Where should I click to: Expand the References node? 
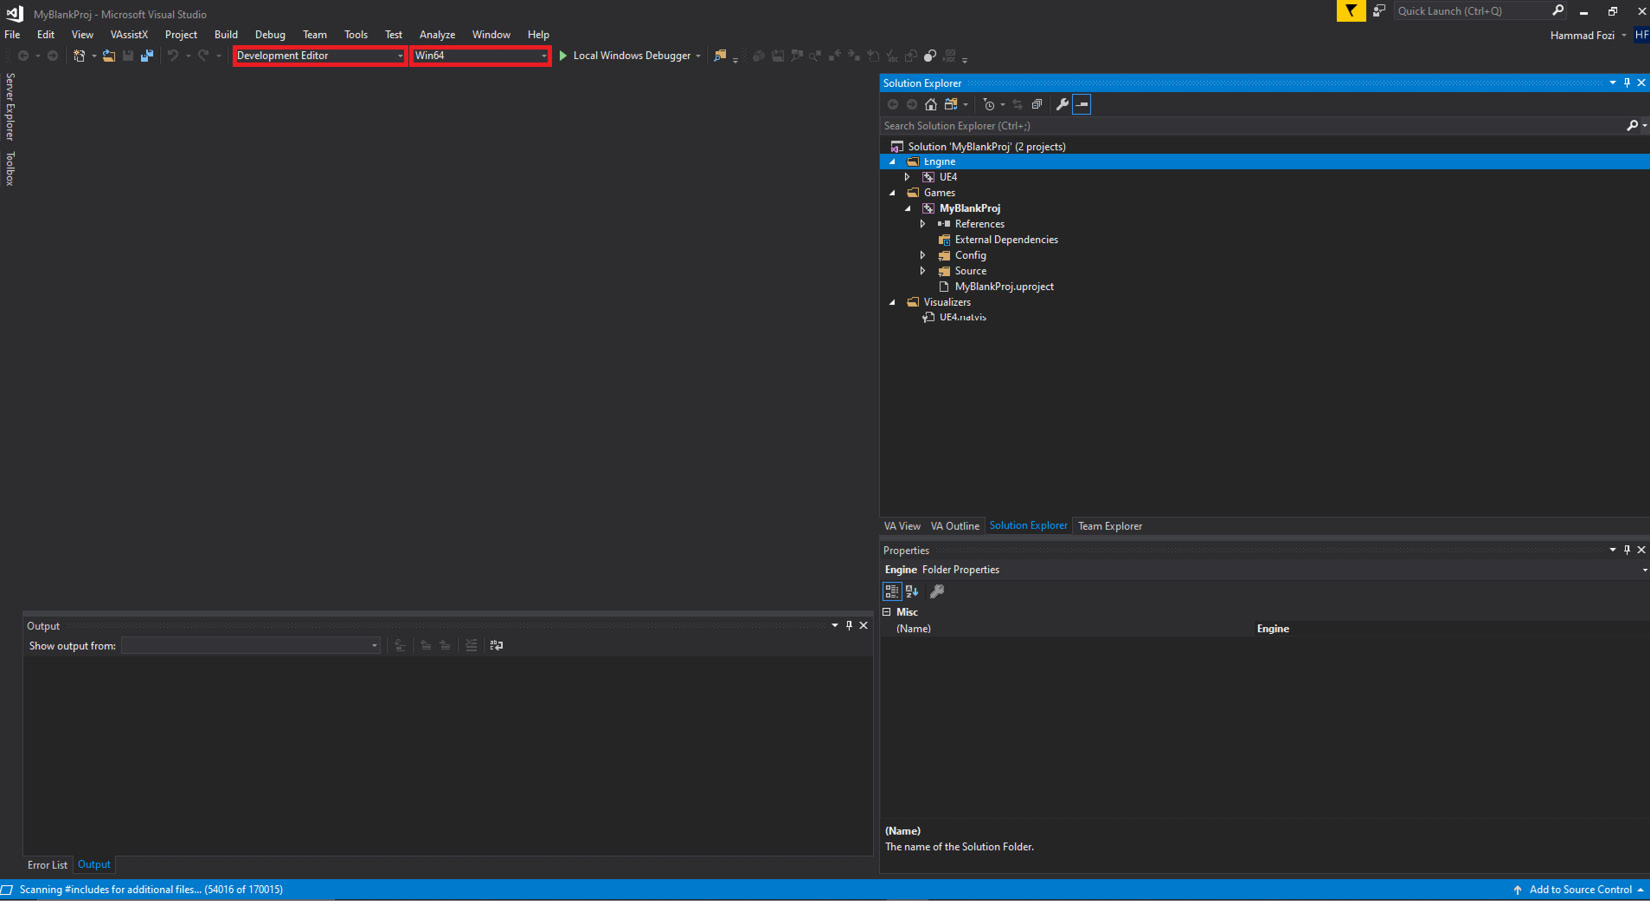[923, 224]
